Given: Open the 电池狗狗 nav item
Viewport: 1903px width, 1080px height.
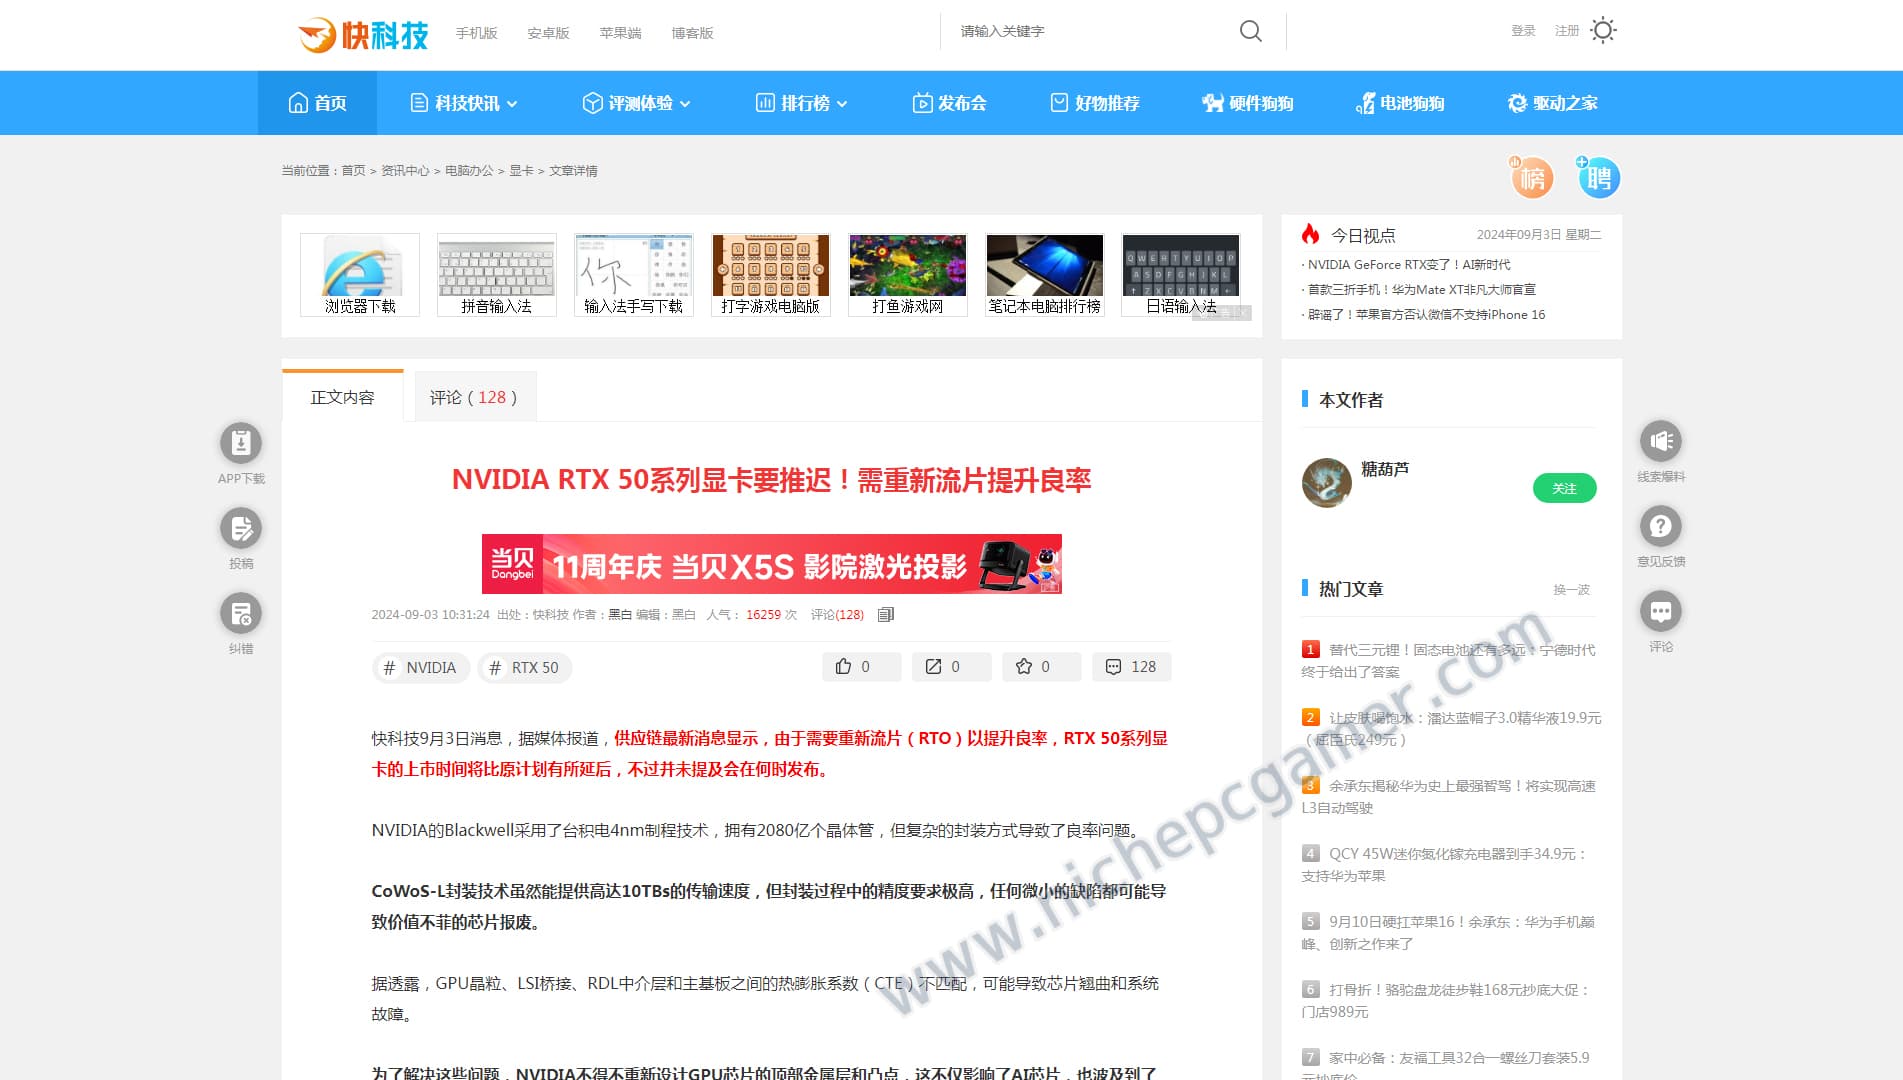Looking at the screenshot, I should pos(1400,103).
